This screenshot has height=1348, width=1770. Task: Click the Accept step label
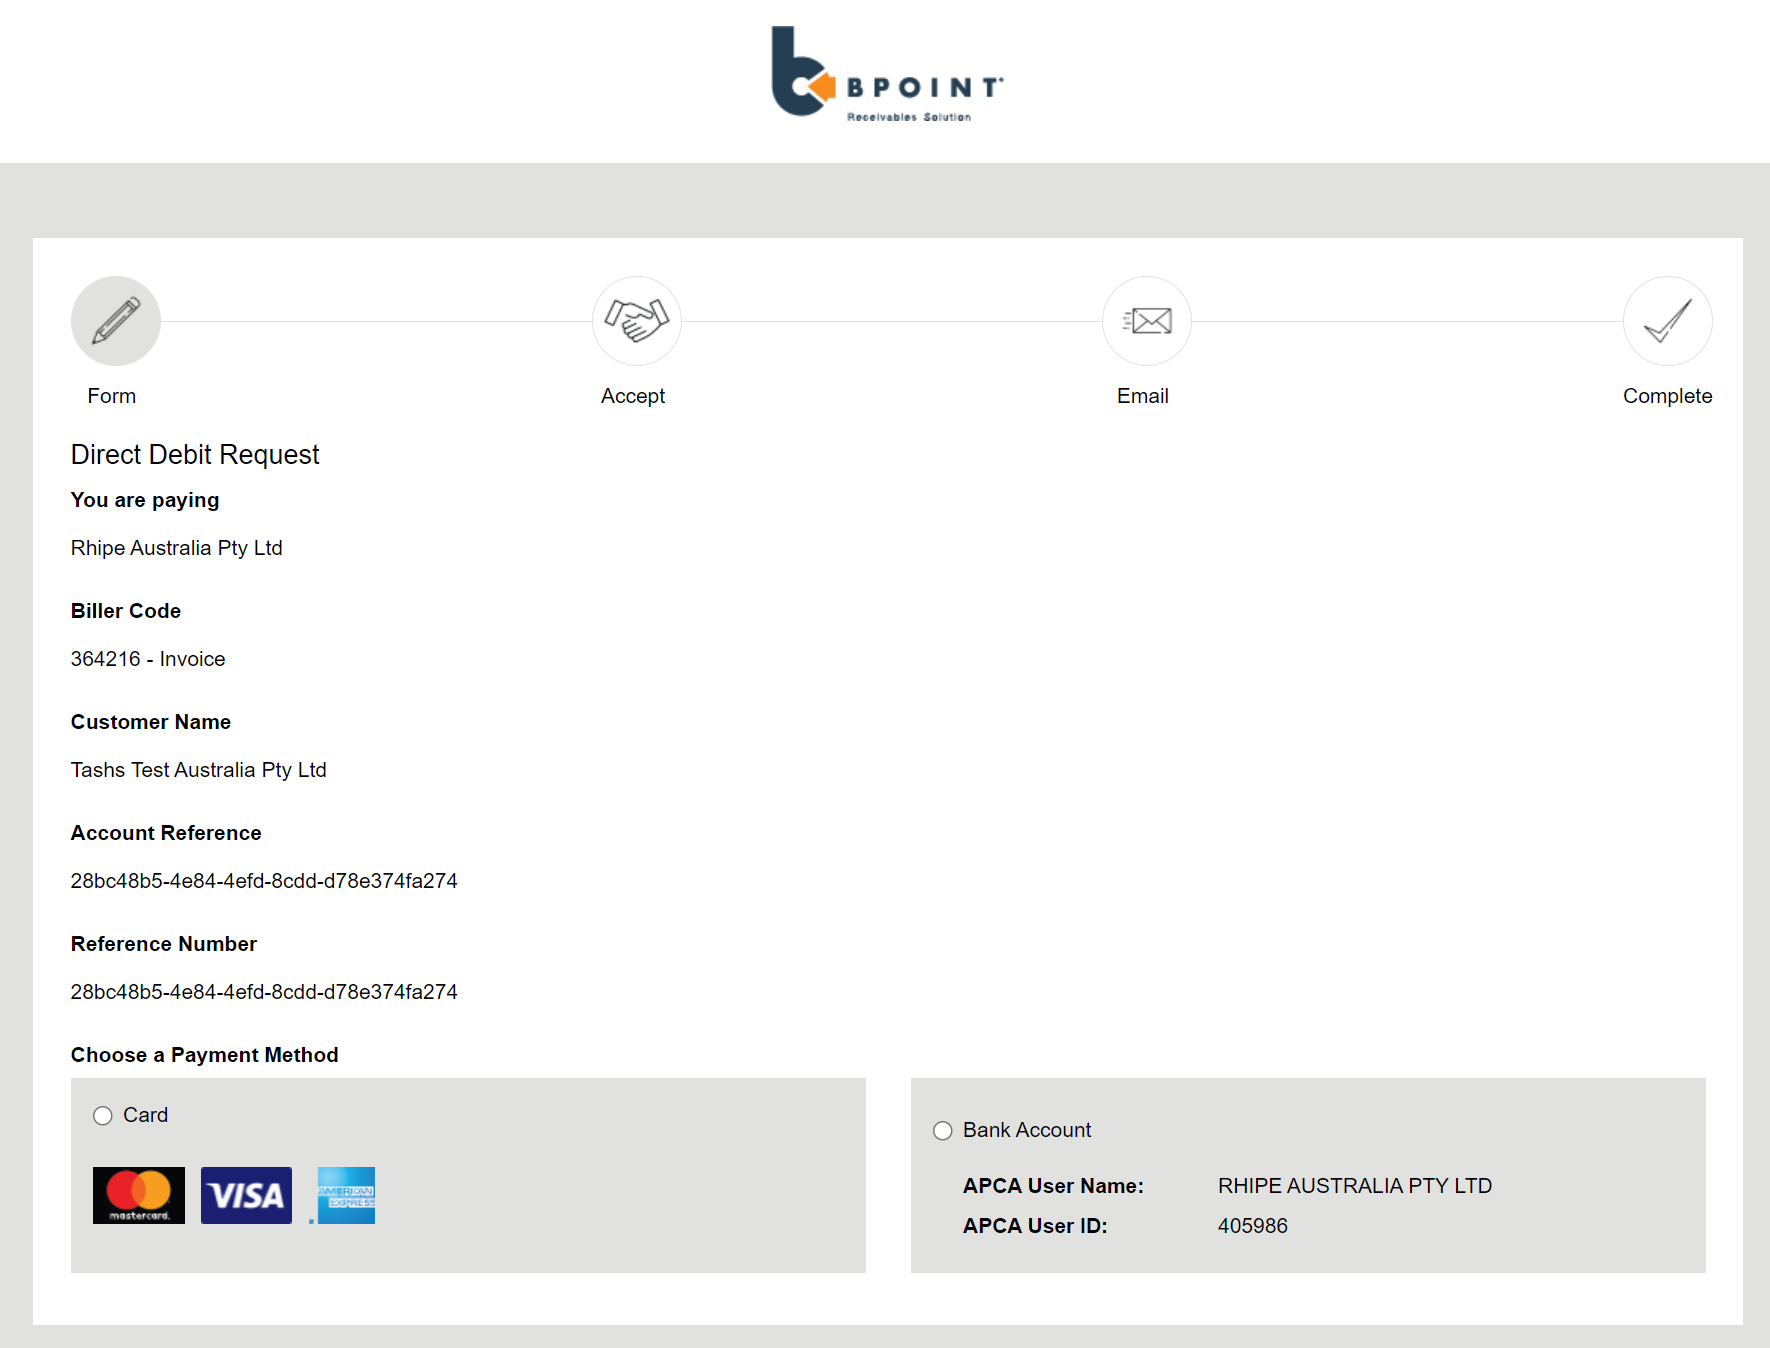pos(633,396)
